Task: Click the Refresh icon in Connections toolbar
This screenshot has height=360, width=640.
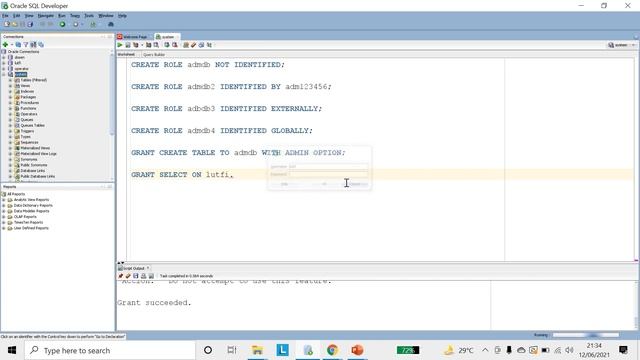Action: 18,44
